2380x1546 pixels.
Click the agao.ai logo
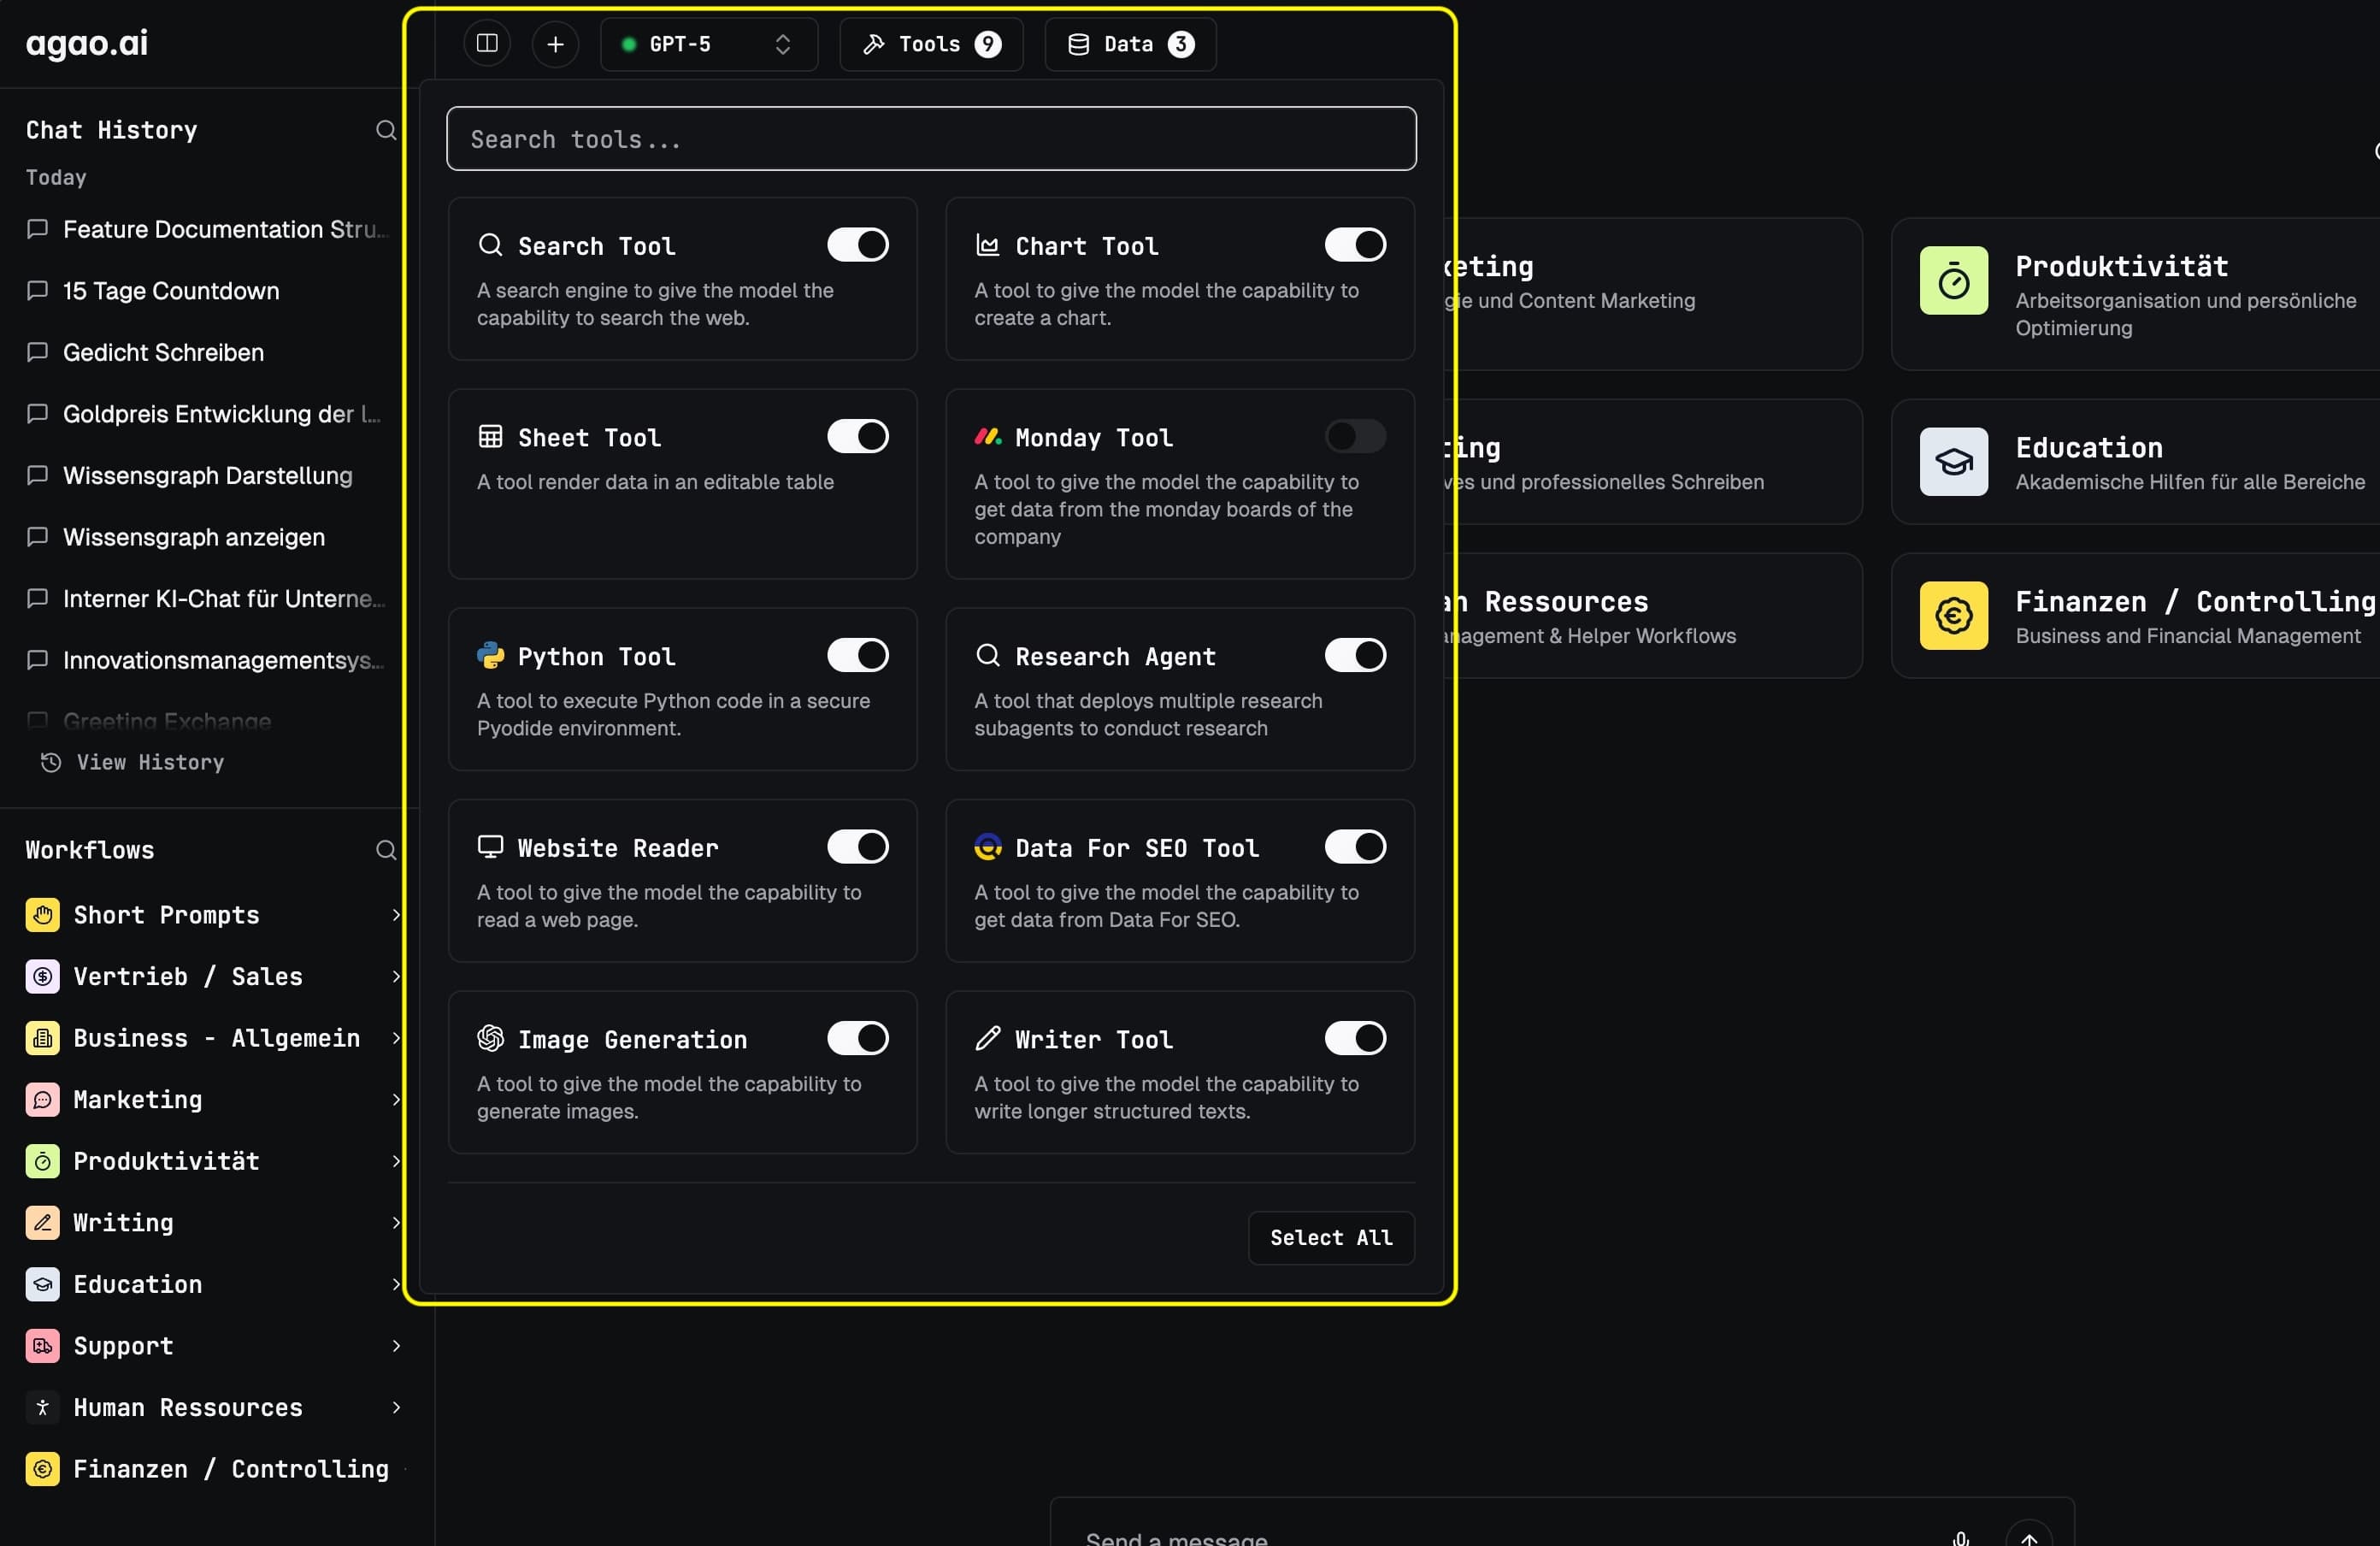[x=87, y=43]
